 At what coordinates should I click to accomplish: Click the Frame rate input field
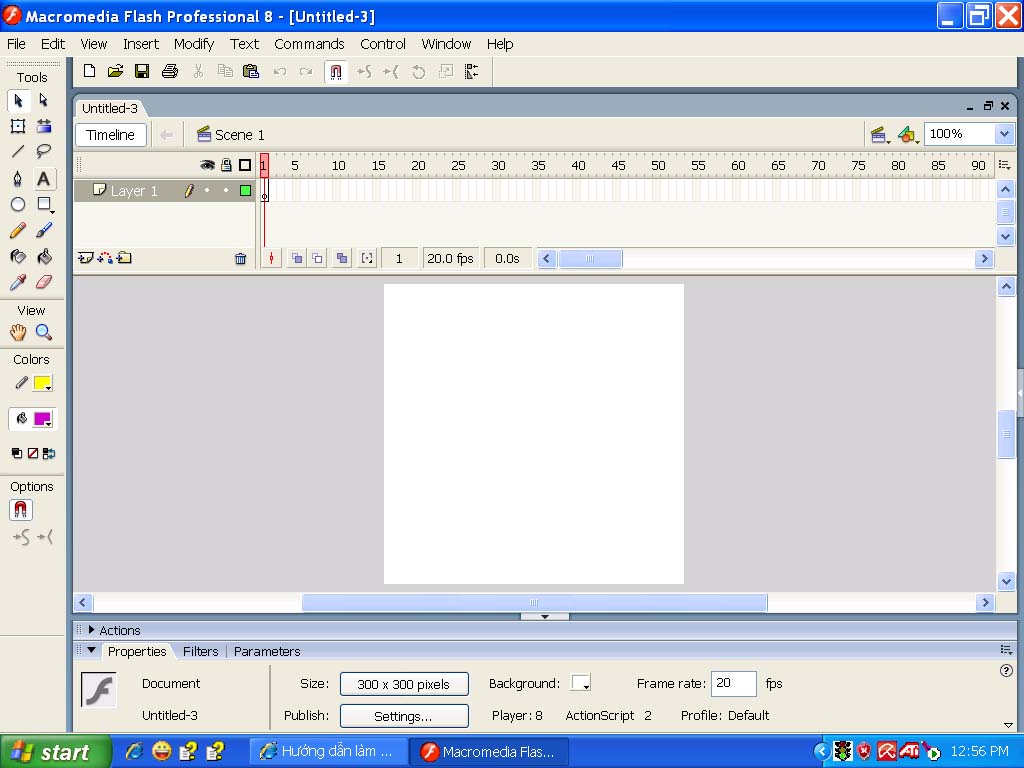733,683
